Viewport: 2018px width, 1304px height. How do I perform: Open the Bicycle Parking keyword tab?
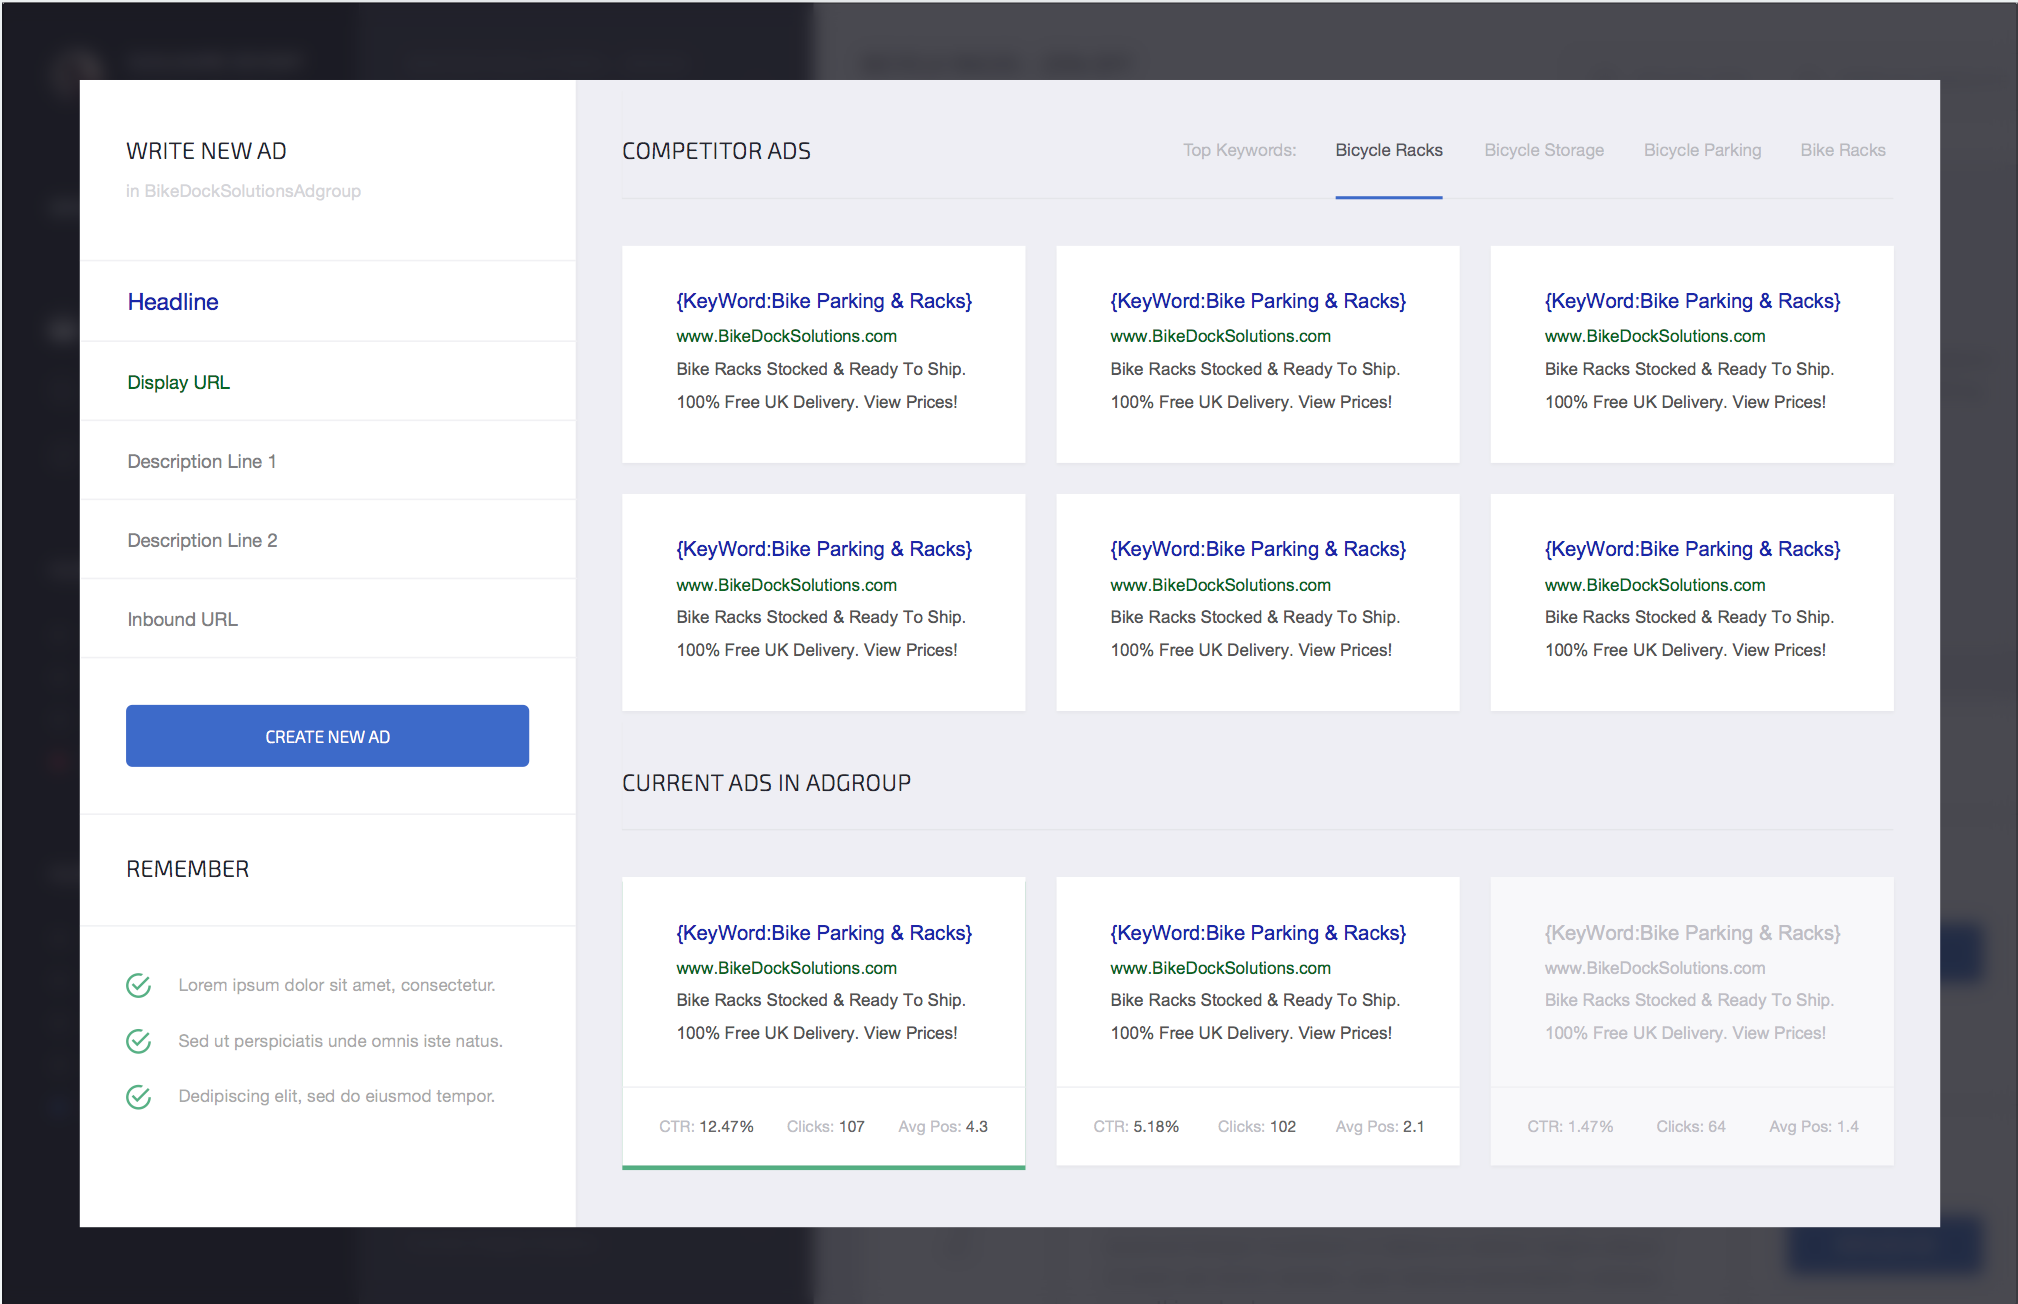[1702, 150]
